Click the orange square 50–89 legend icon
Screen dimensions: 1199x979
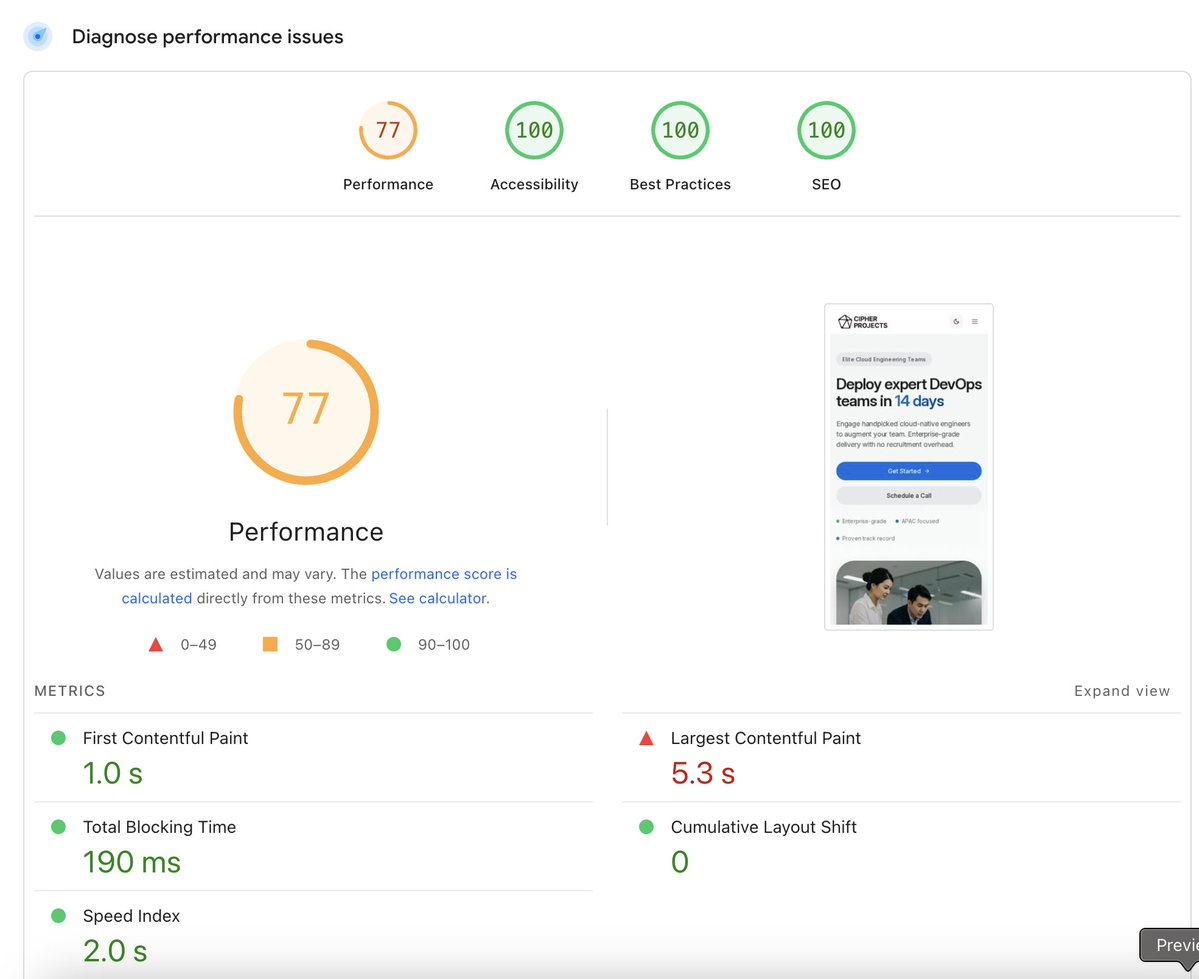tap(270, 644)
